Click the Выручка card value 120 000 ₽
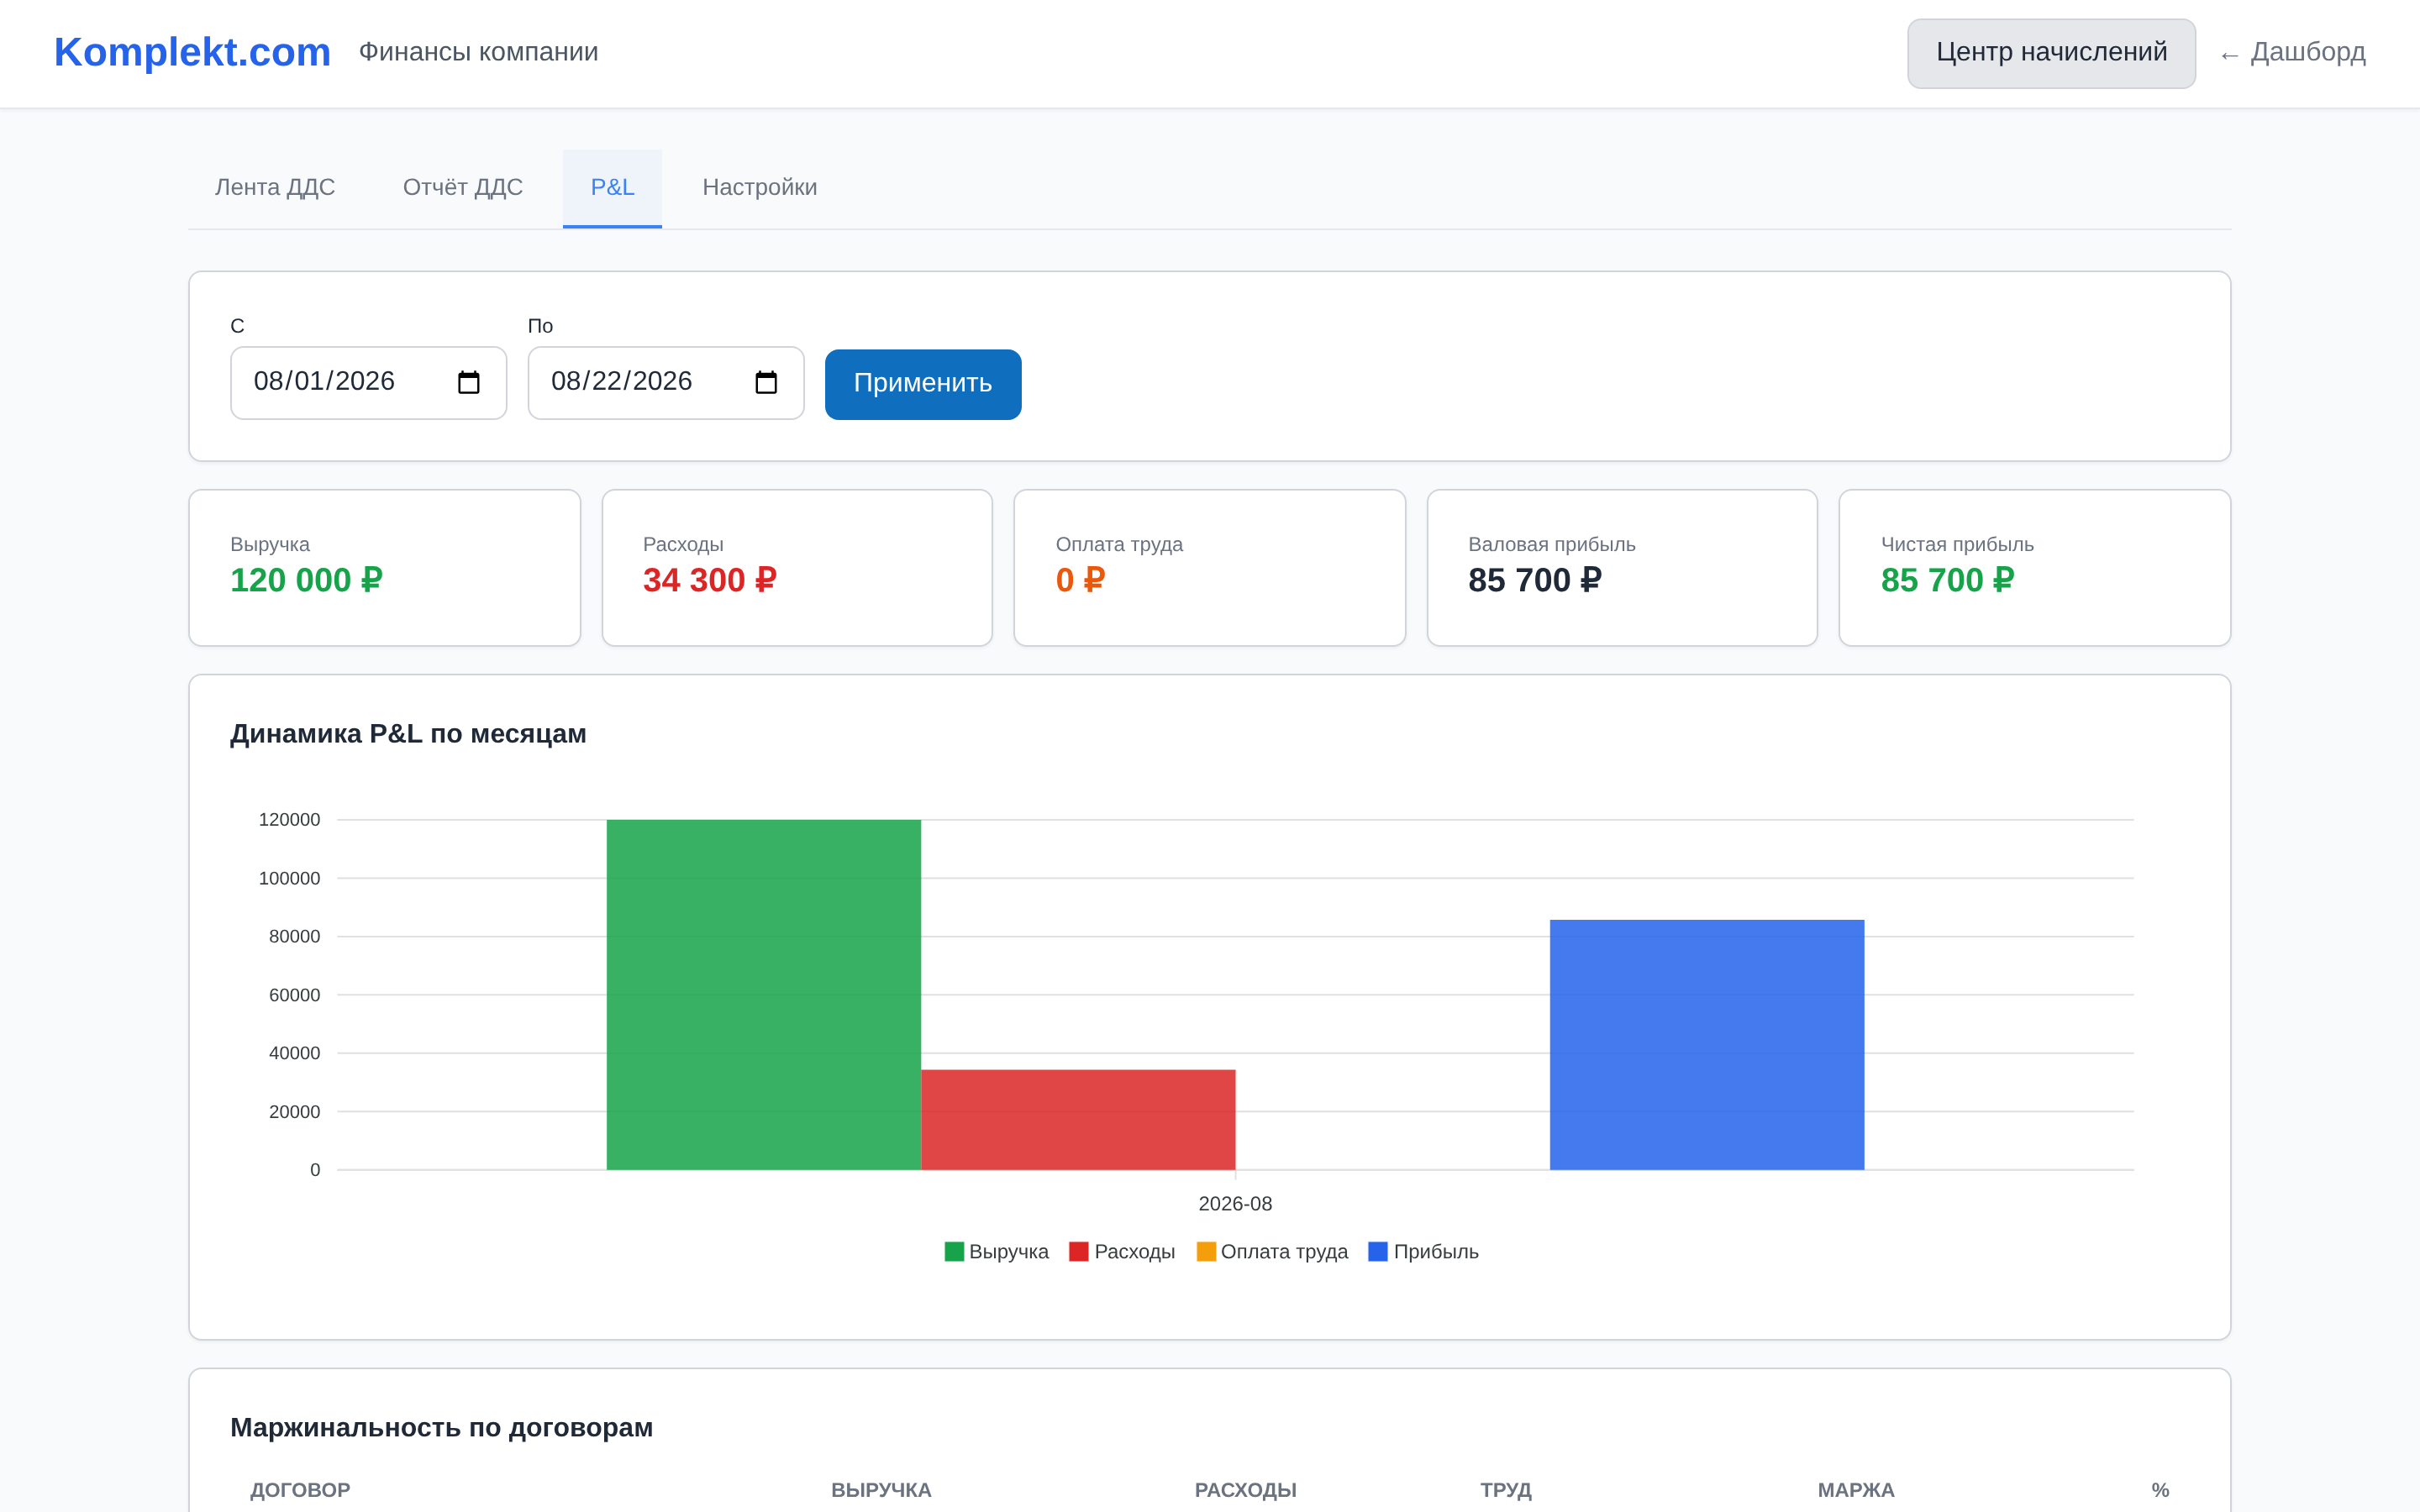The width and height of the screenshot is (2420, 1512). [306, 580]
